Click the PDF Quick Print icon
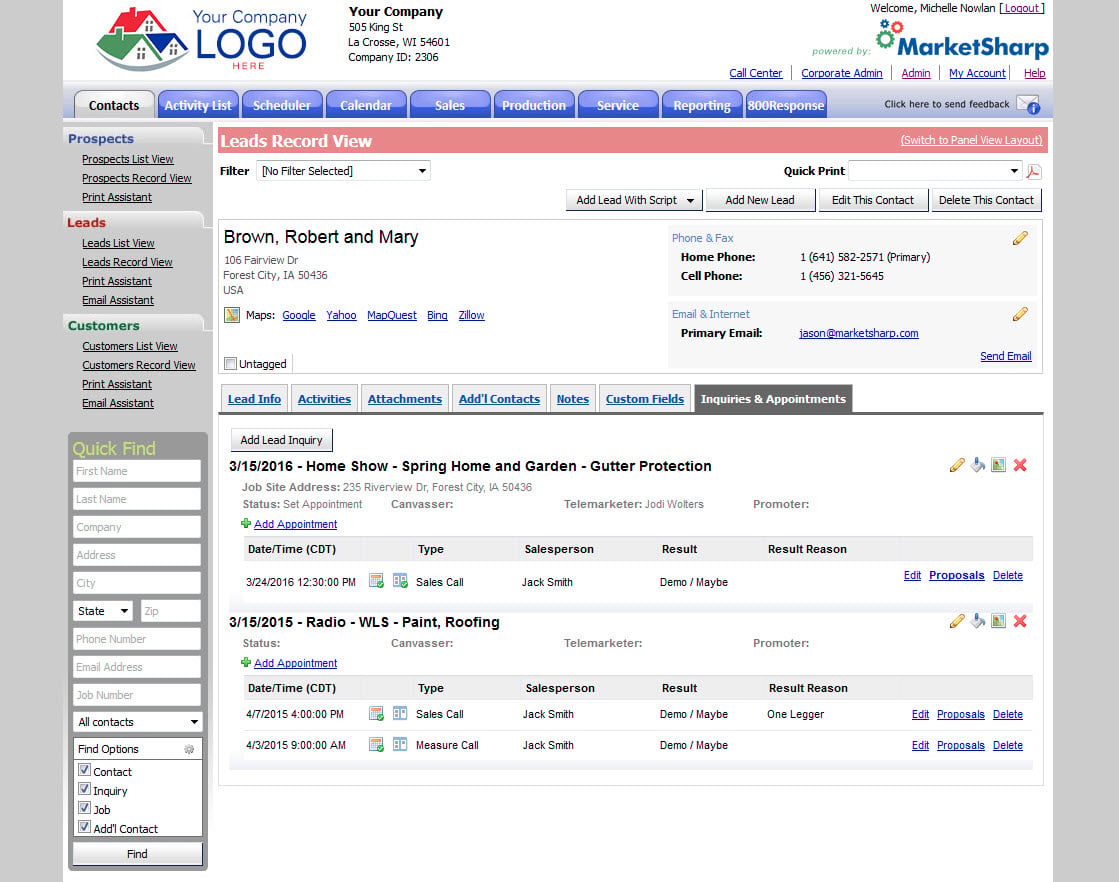Screen dimensions: 1119x882 [1033, 172]
